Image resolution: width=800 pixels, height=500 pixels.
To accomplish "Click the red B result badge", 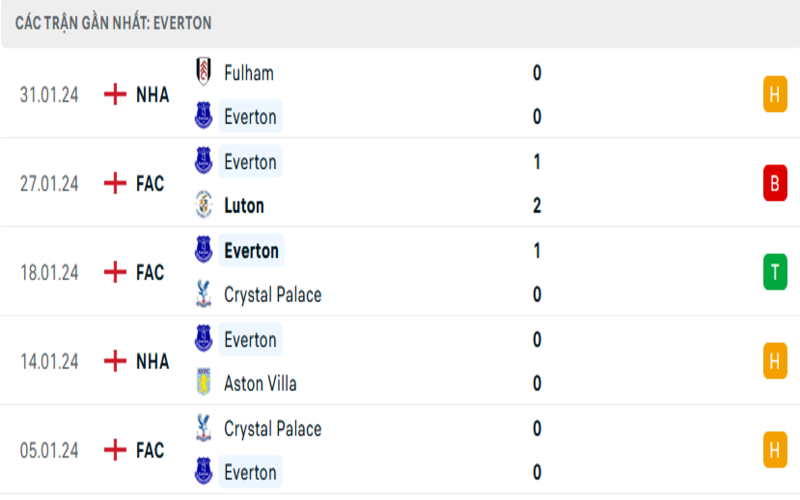I will [774, 183].
